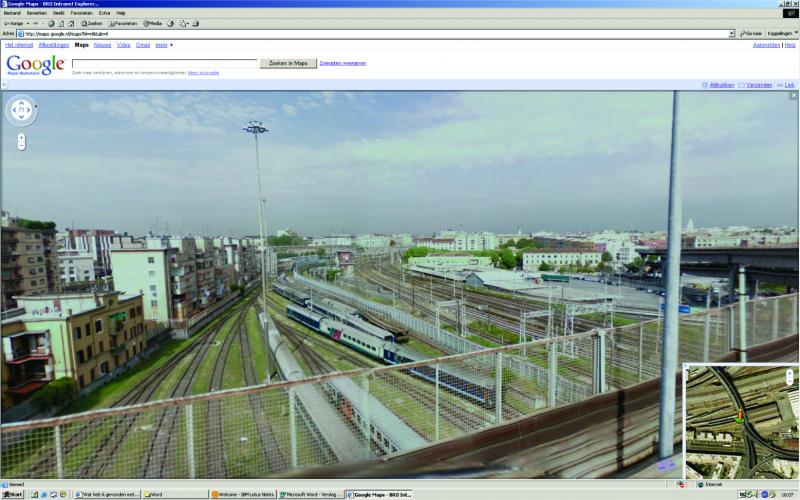Open the Nieuws link
This screenshot has height=500, width=800.
(x=102, y=45)
